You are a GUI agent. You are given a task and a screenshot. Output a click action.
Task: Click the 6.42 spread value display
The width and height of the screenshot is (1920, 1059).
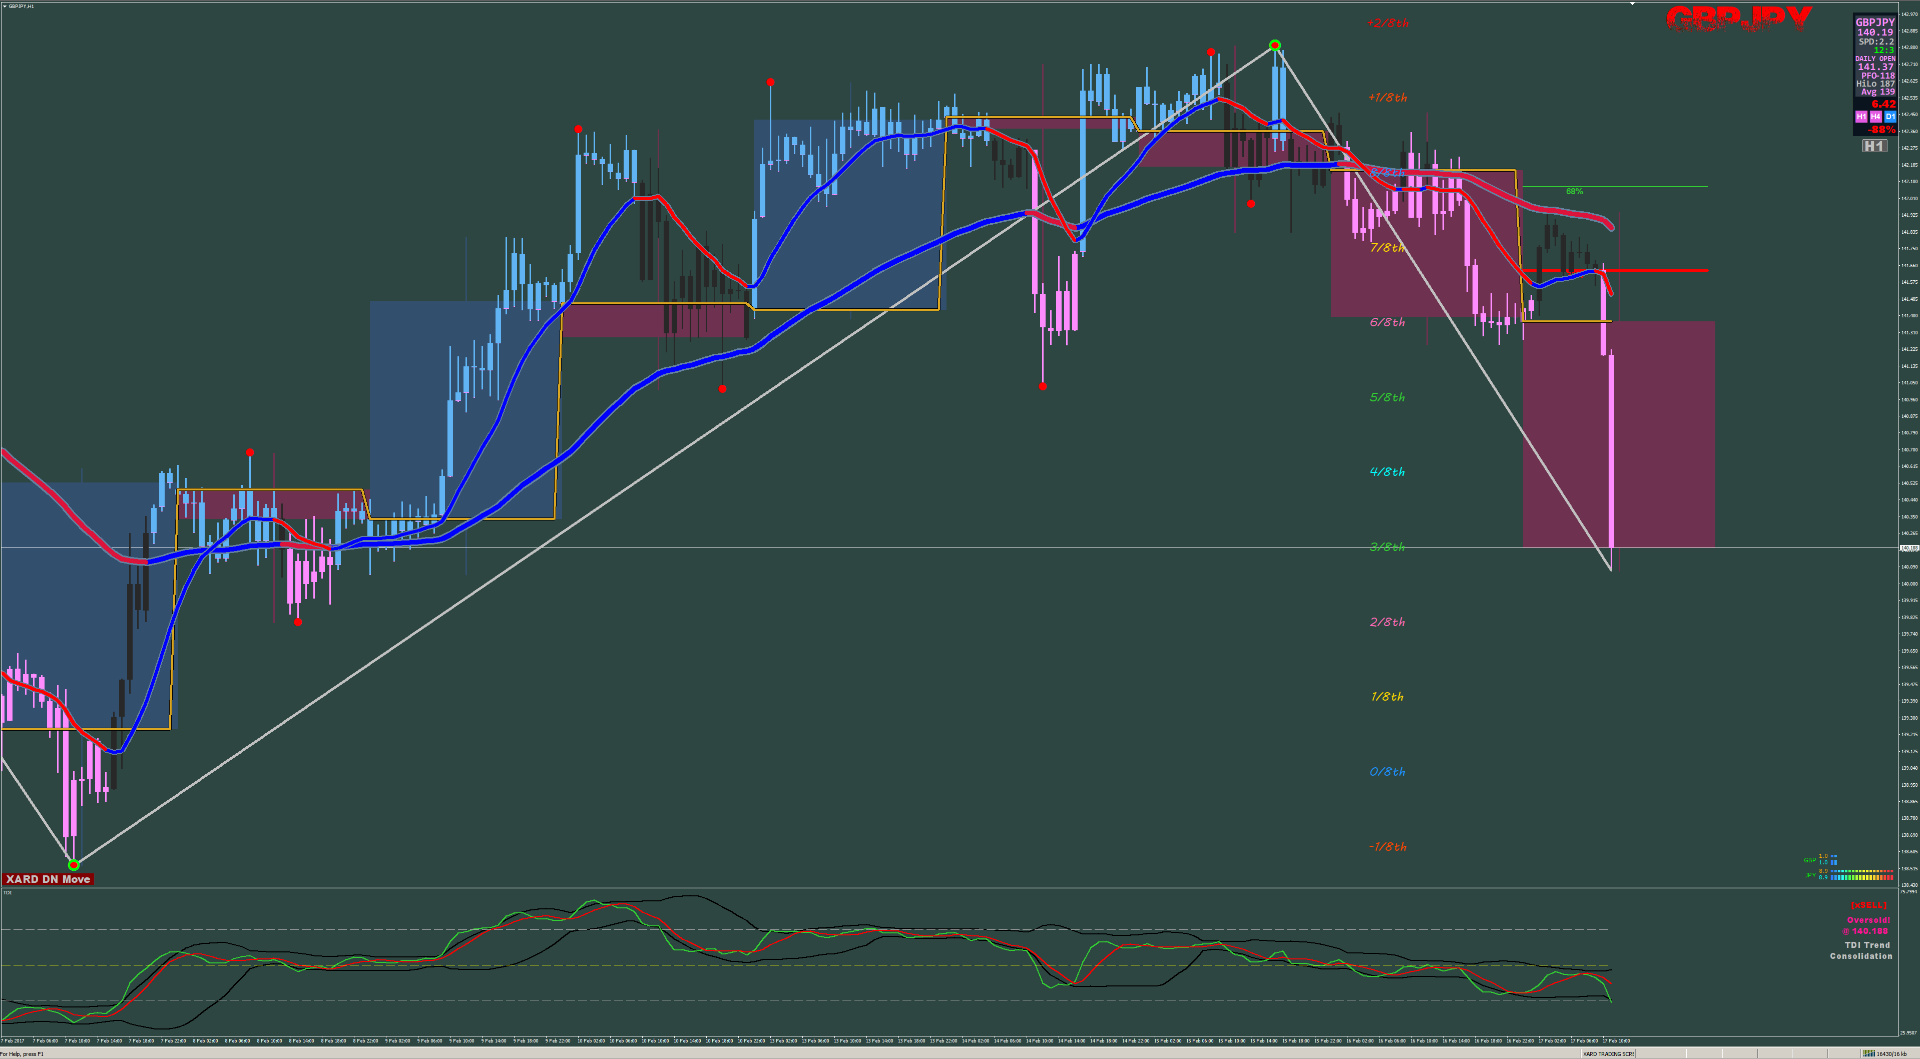click(1884, 103)
